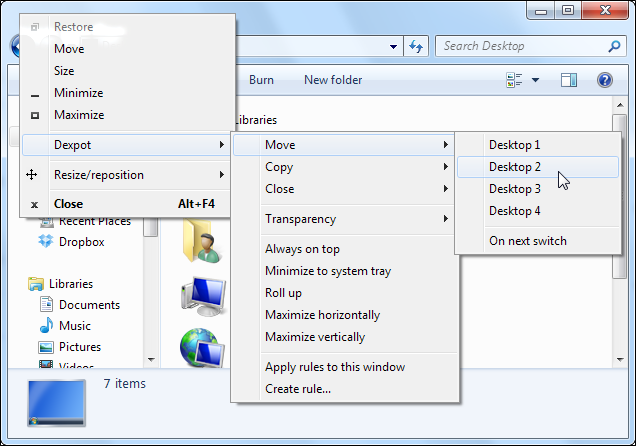Click the refresh arrows icon beside address bar
Screen dimensions: 636x446
tap(416, 46)
